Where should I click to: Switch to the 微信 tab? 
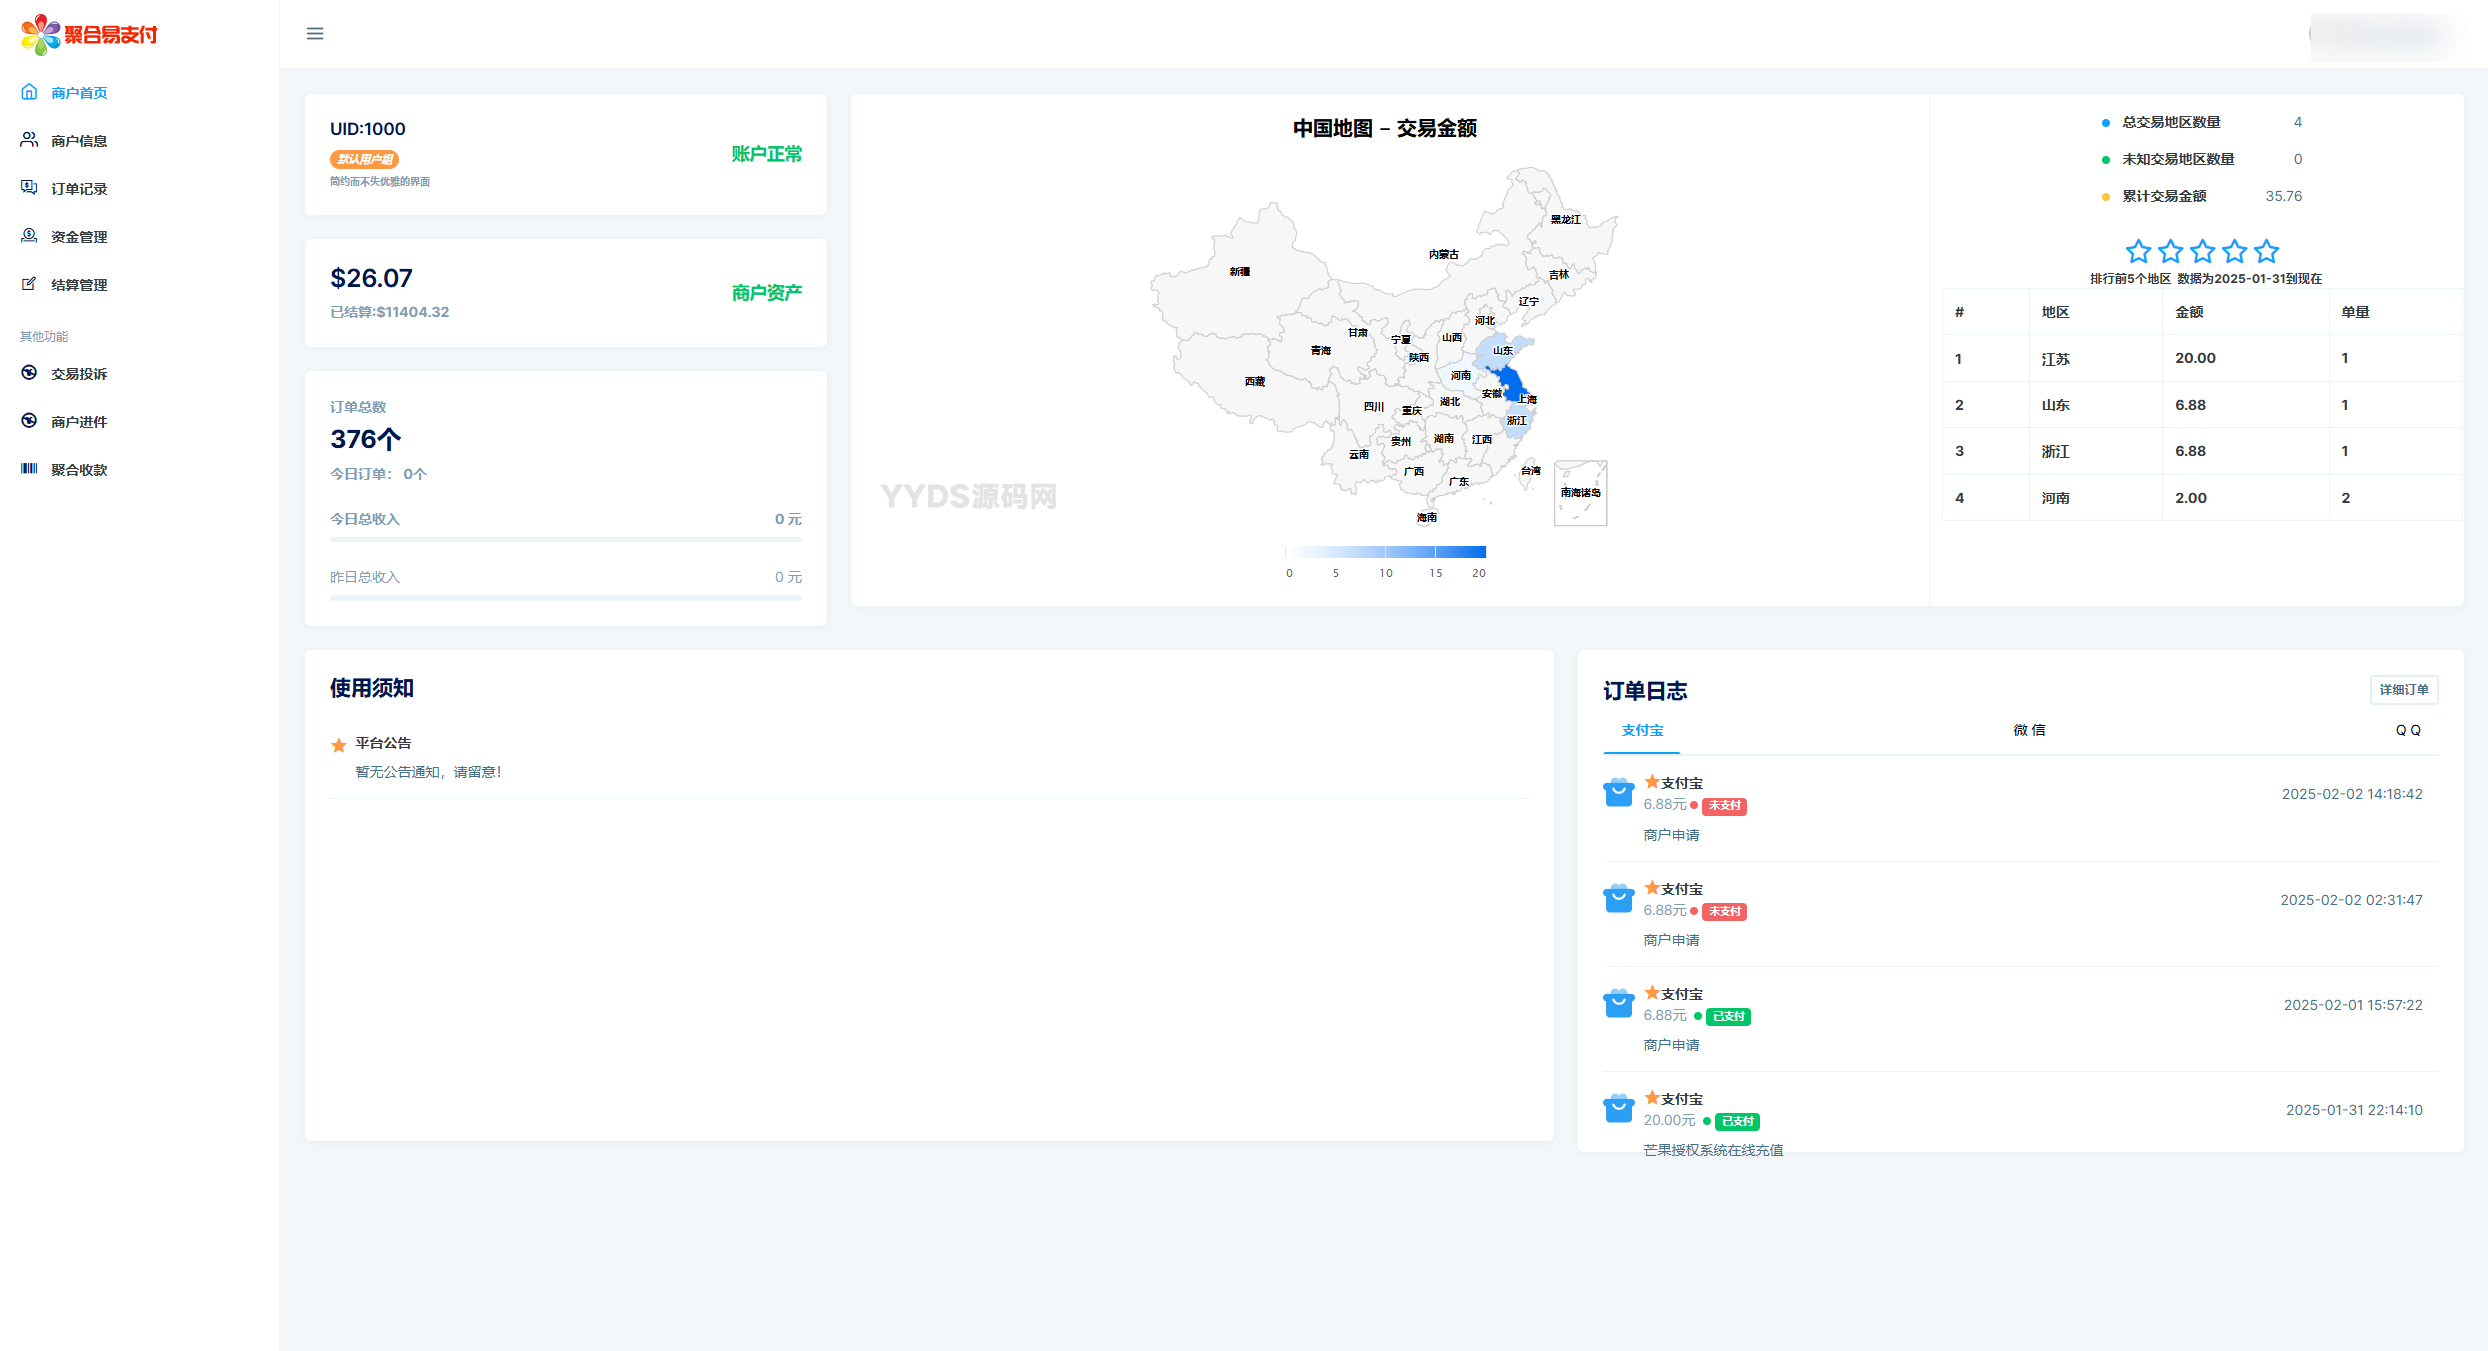click(x=2029, y=730)
